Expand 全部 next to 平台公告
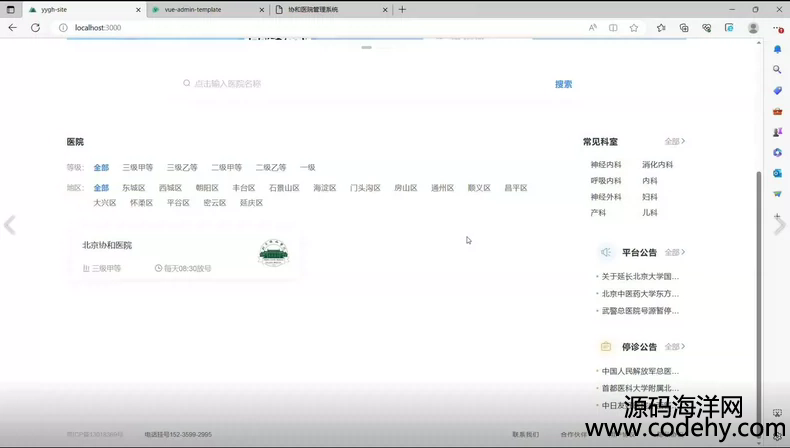 pyautogui.click(x=675, y=252)
